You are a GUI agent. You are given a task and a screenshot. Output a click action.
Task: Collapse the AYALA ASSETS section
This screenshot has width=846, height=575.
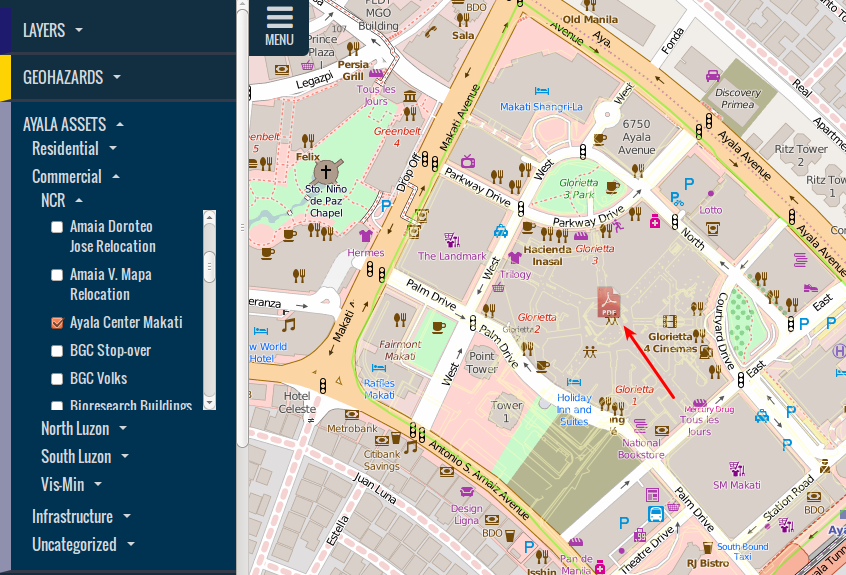(73, 124)
